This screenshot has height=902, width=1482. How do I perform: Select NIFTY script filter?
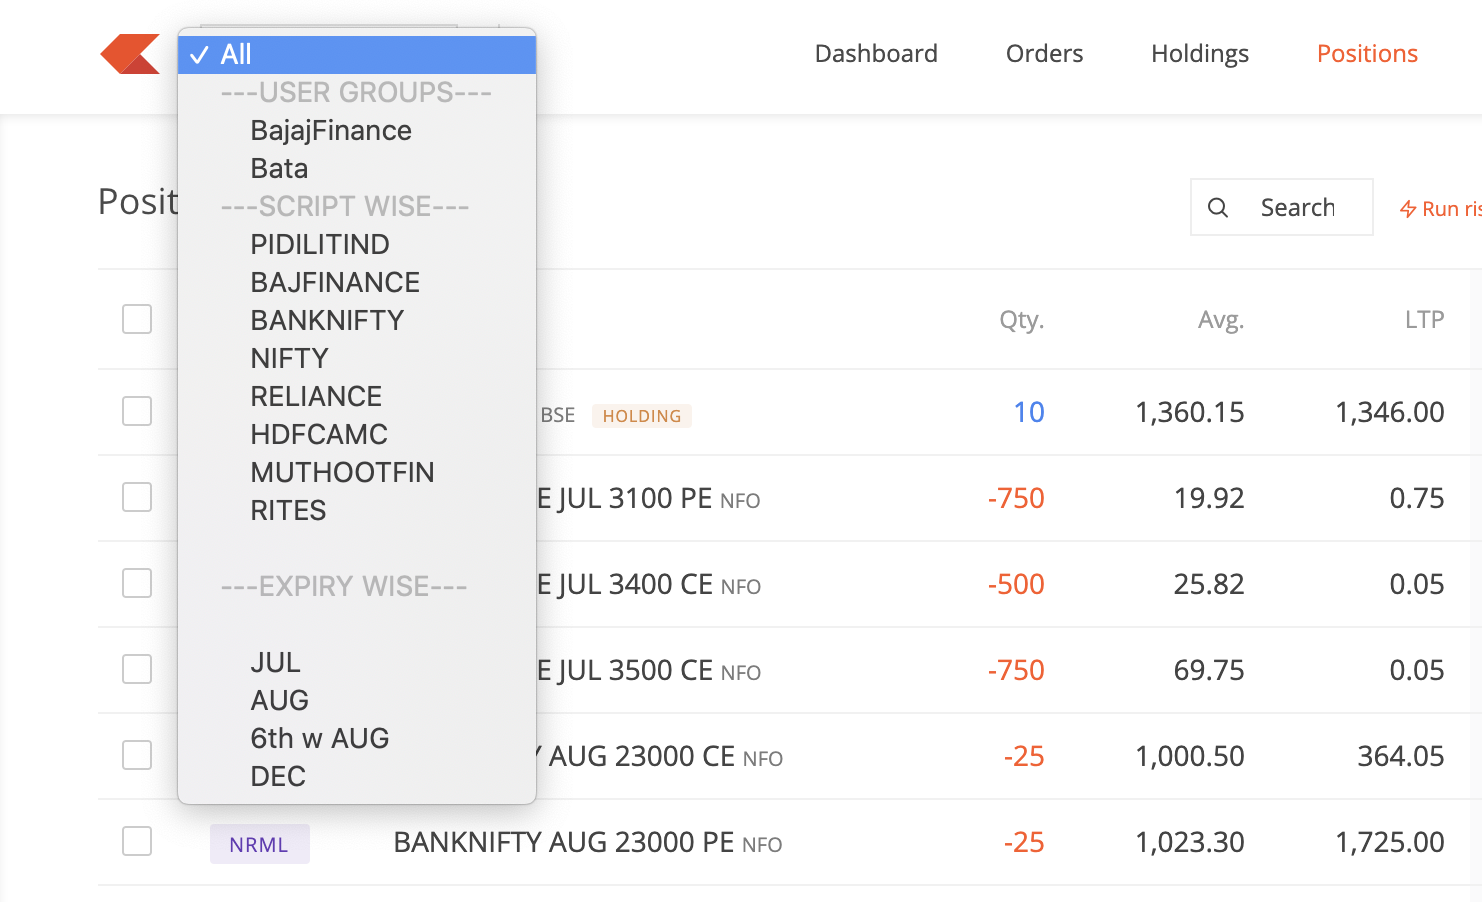click(357, 359)
